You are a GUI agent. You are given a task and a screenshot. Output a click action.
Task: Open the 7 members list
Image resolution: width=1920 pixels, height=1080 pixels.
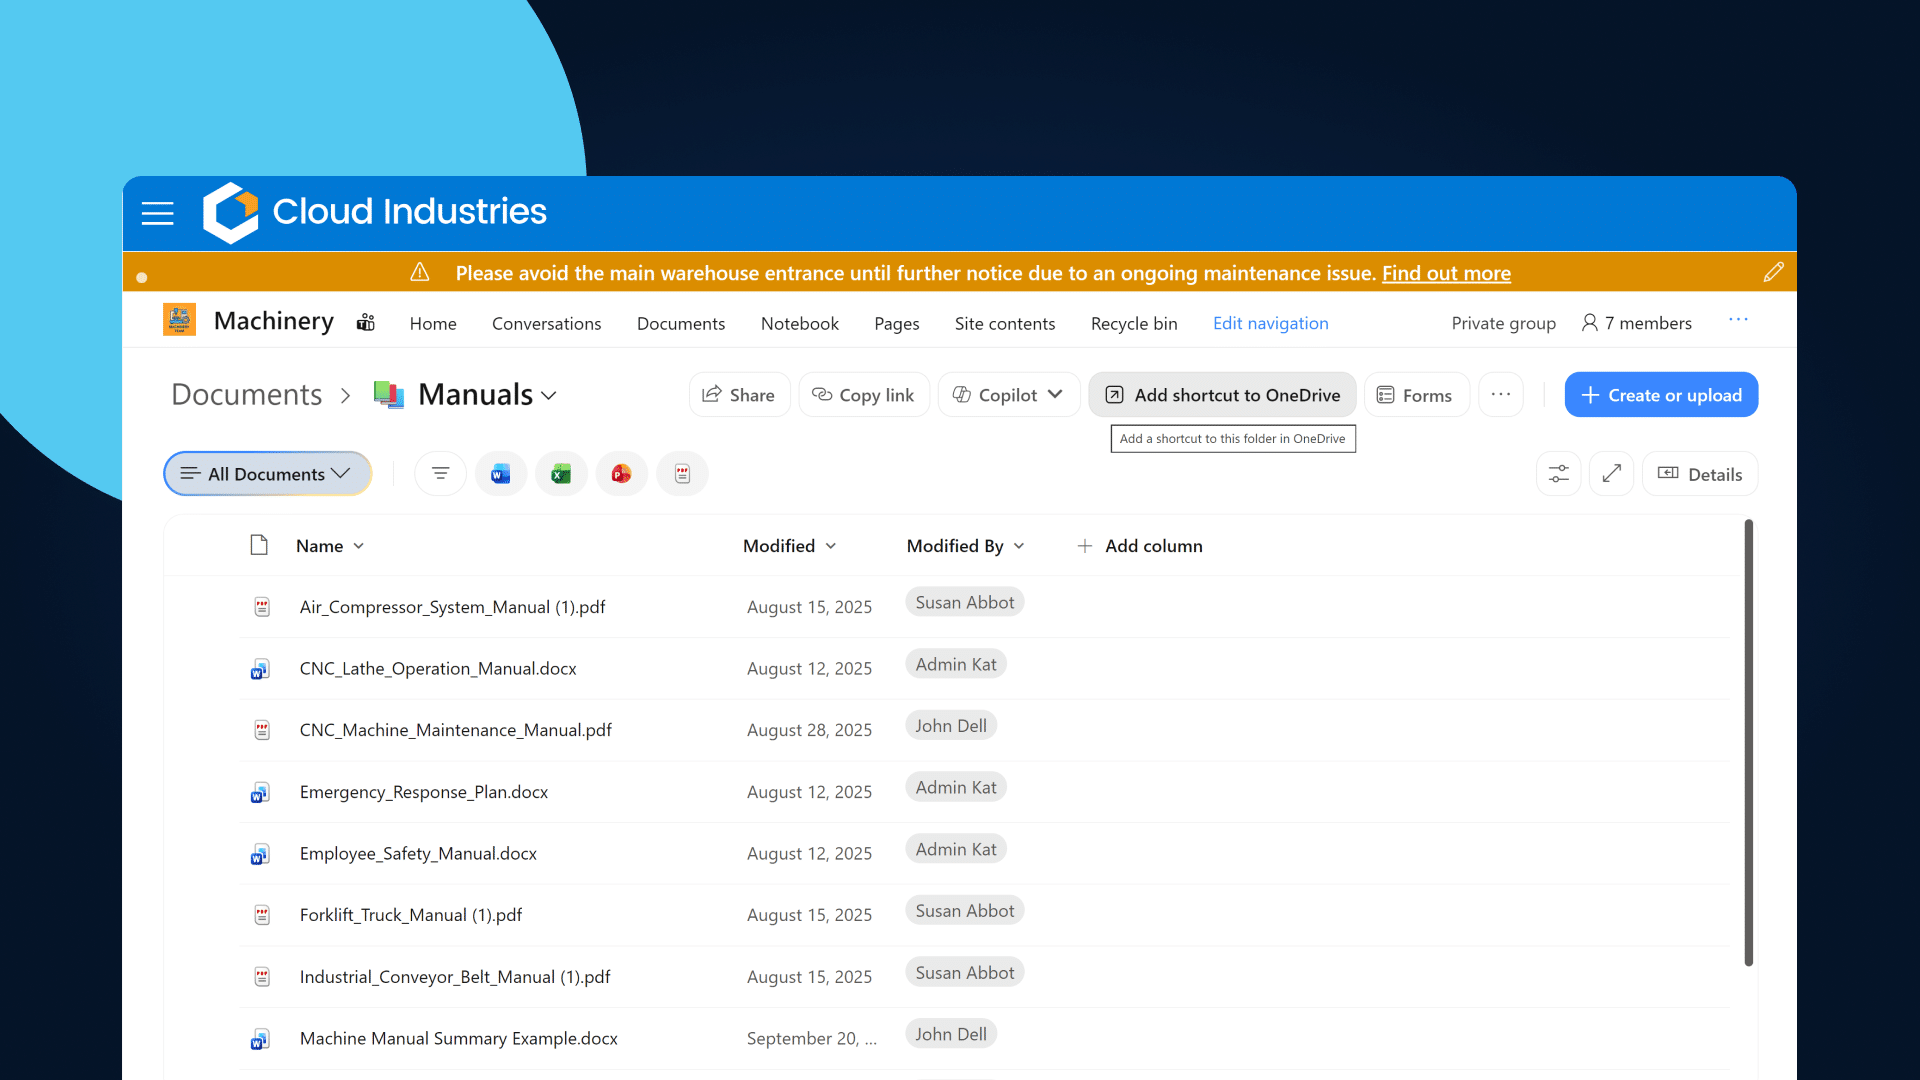1636,323
